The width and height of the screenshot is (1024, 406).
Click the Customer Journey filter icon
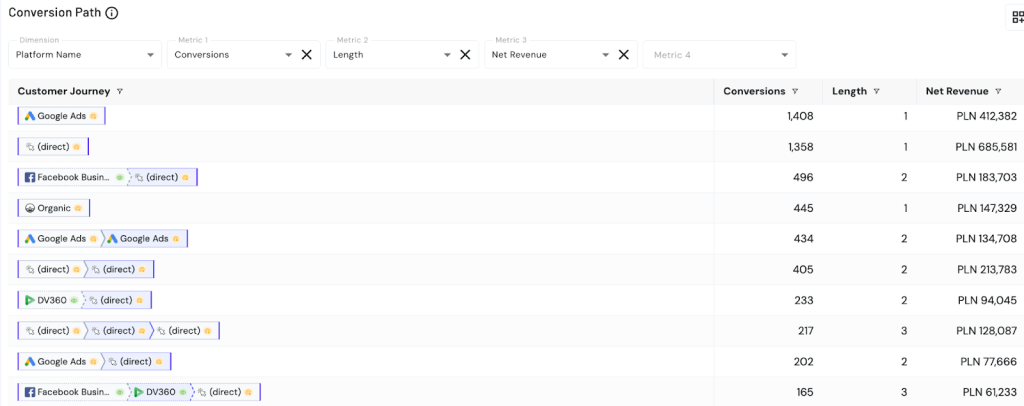click(x=120, y=91)
